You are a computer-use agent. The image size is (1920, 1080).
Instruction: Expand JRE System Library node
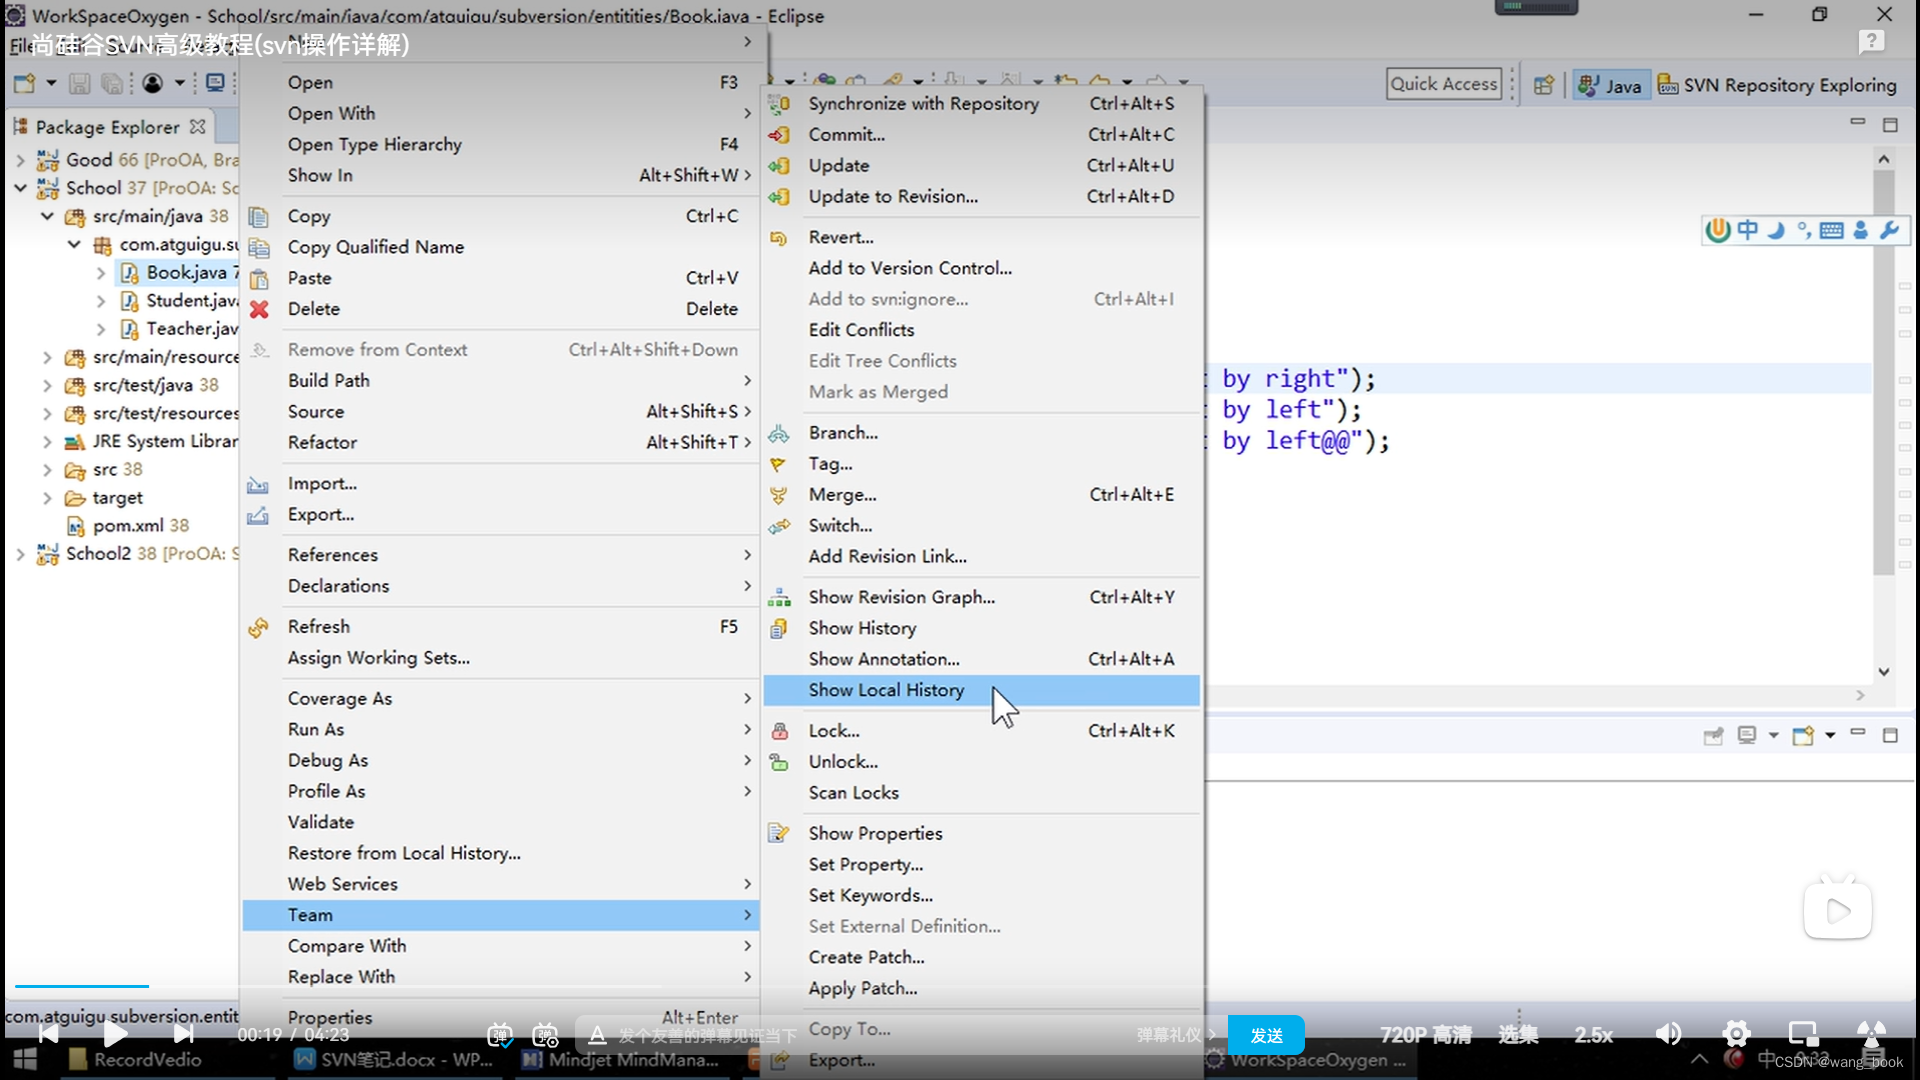47,441
